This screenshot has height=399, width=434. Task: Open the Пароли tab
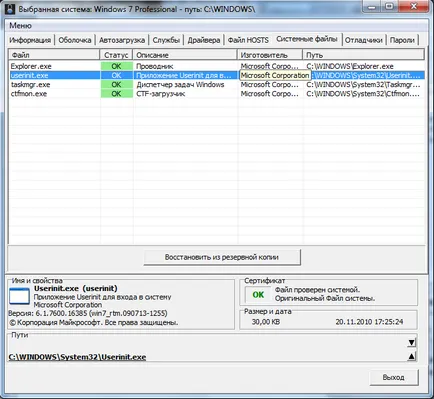pyautogui.click(x=402, y=40)
